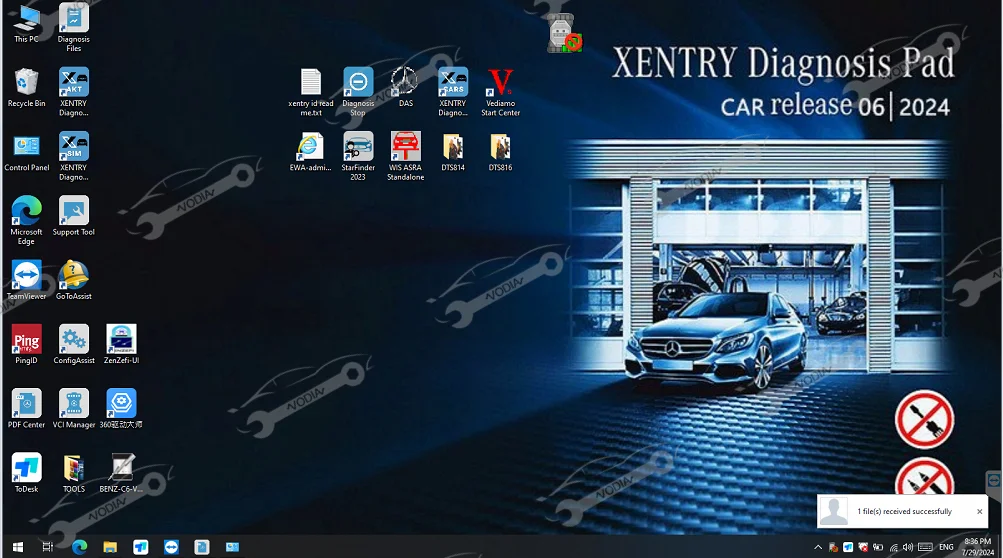Select the BENZ-C6-V... desktop file
Screen dimensions: 1003x558
tap(121, 473)
